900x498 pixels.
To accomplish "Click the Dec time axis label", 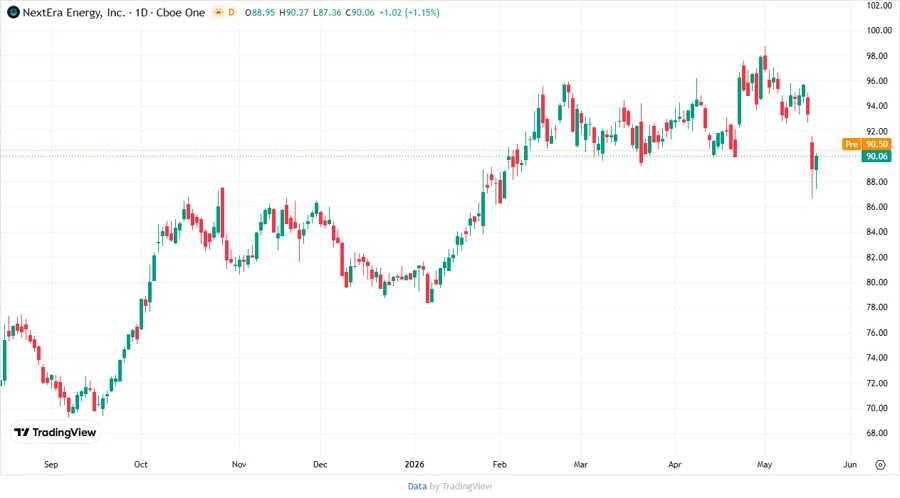I will (x=320, y=464).
